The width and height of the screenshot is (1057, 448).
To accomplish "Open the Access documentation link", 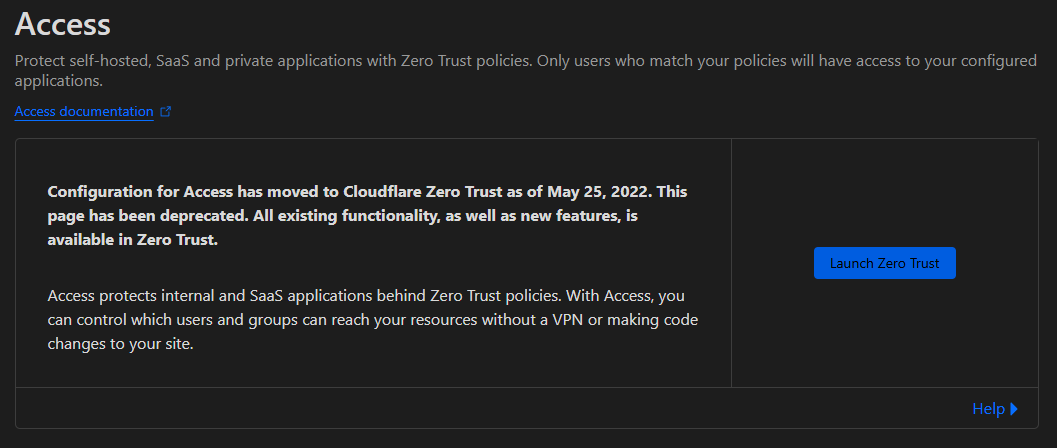I will point(84,112).
